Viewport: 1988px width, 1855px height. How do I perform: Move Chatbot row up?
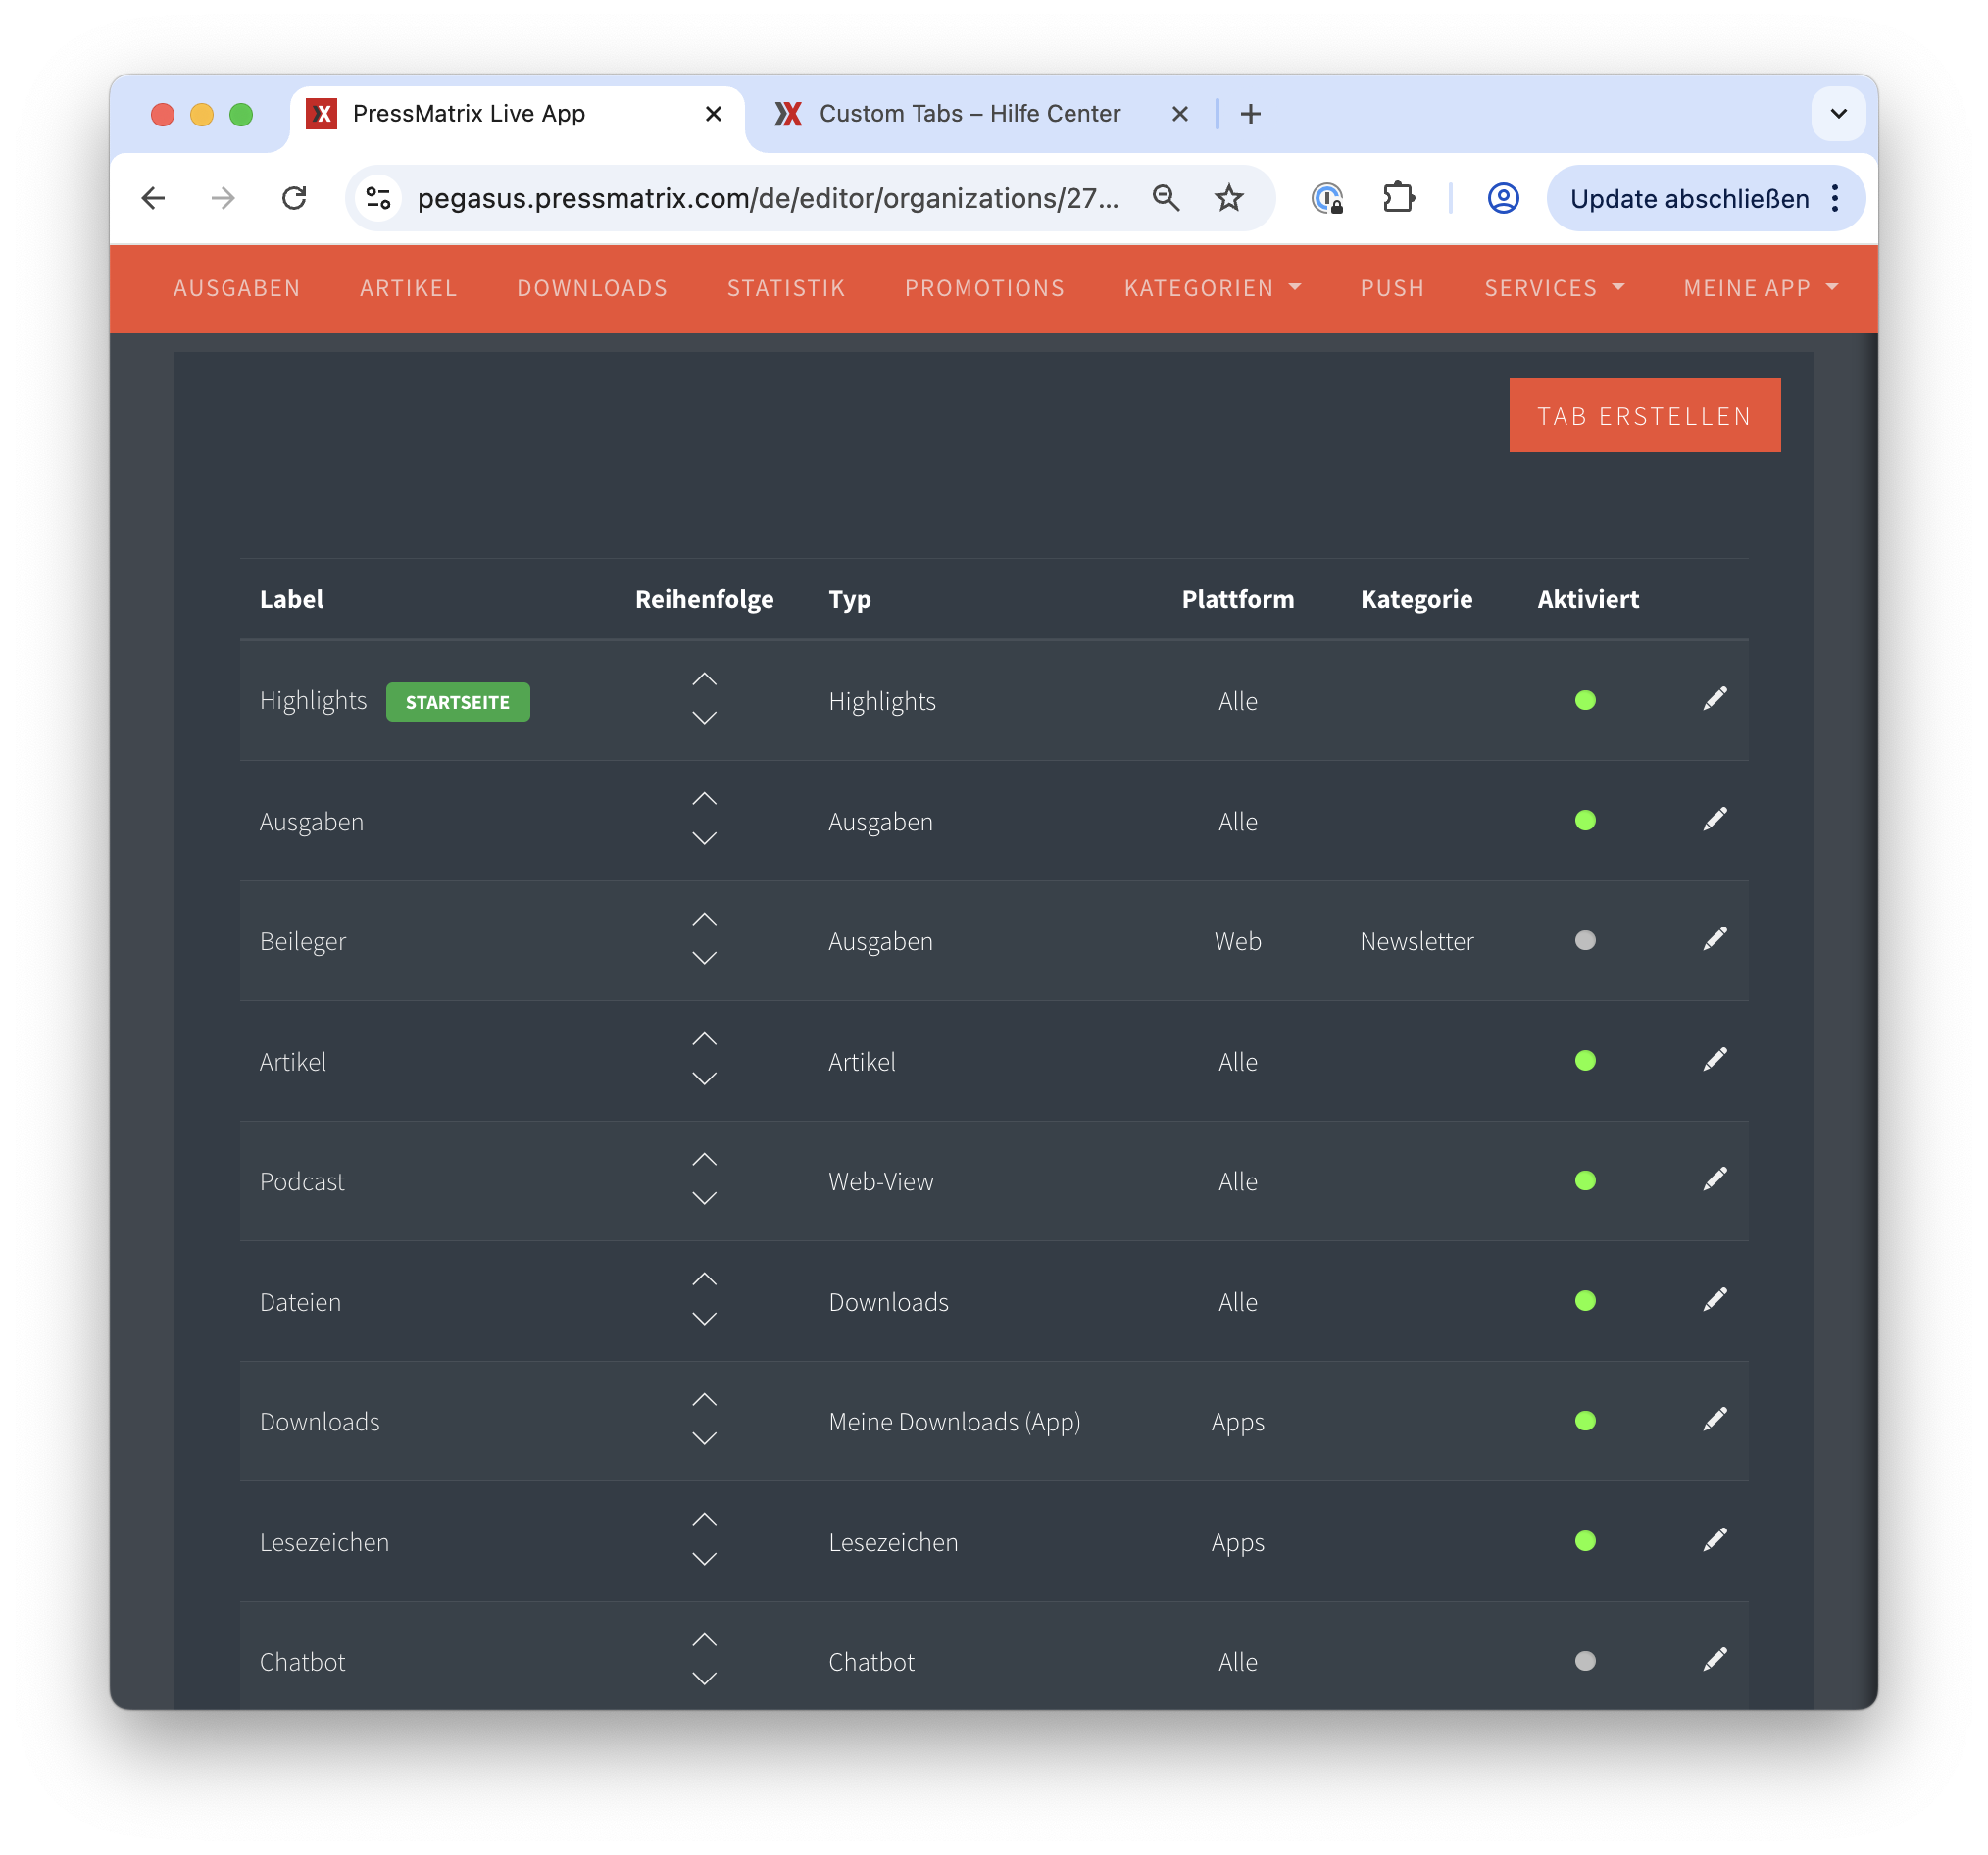point(704,1640)
